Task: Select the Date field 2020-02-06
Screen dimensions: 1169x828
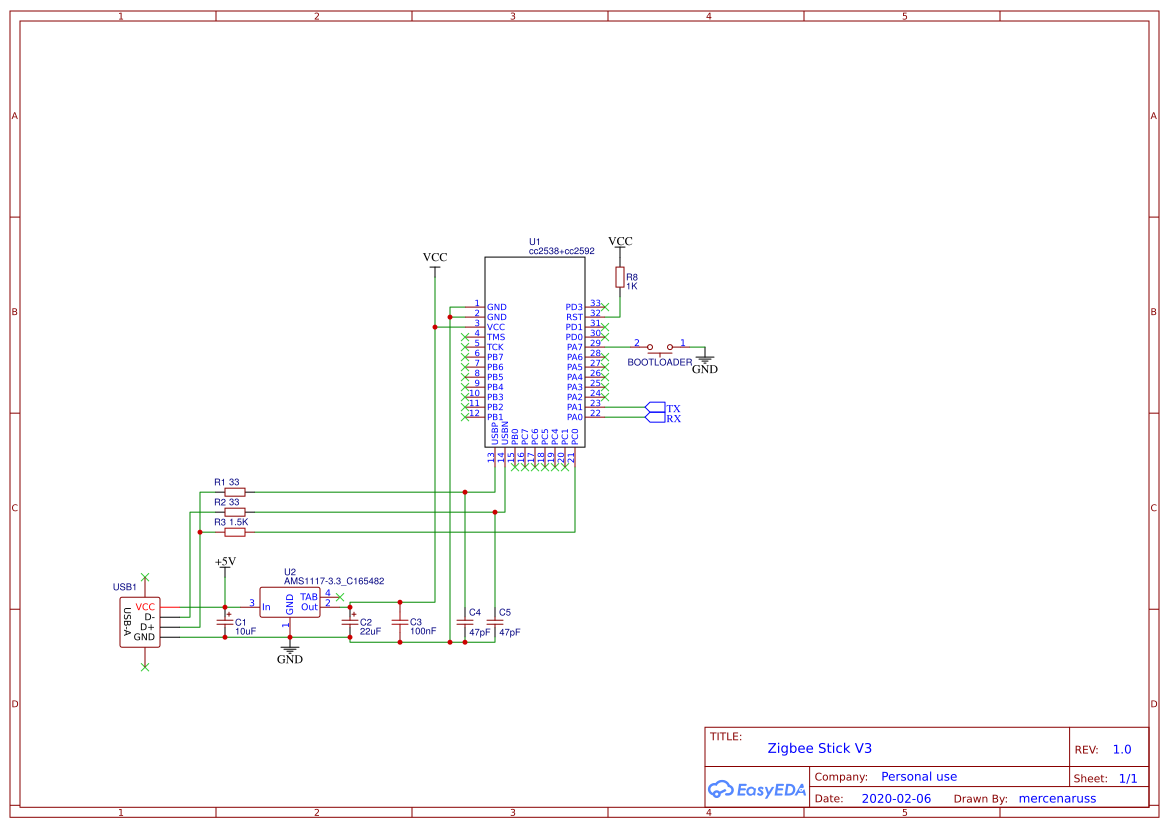Action: tap(896, 797)
